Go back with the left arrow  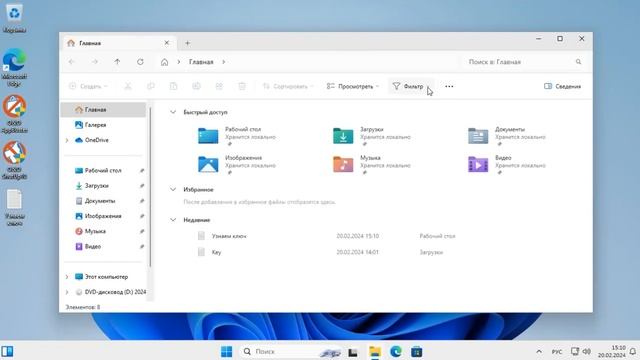[x=72, y=62]
